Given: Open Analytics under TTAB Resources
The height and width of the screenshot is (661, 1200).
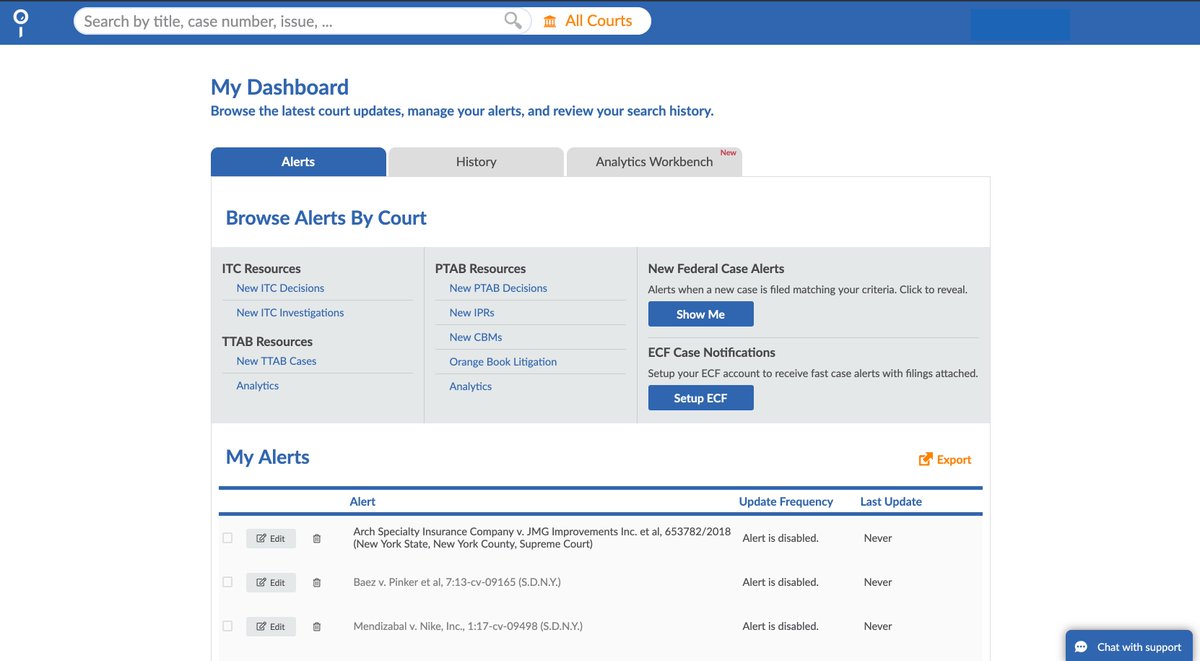Looking at the screenshot, I should click(258, 386).
